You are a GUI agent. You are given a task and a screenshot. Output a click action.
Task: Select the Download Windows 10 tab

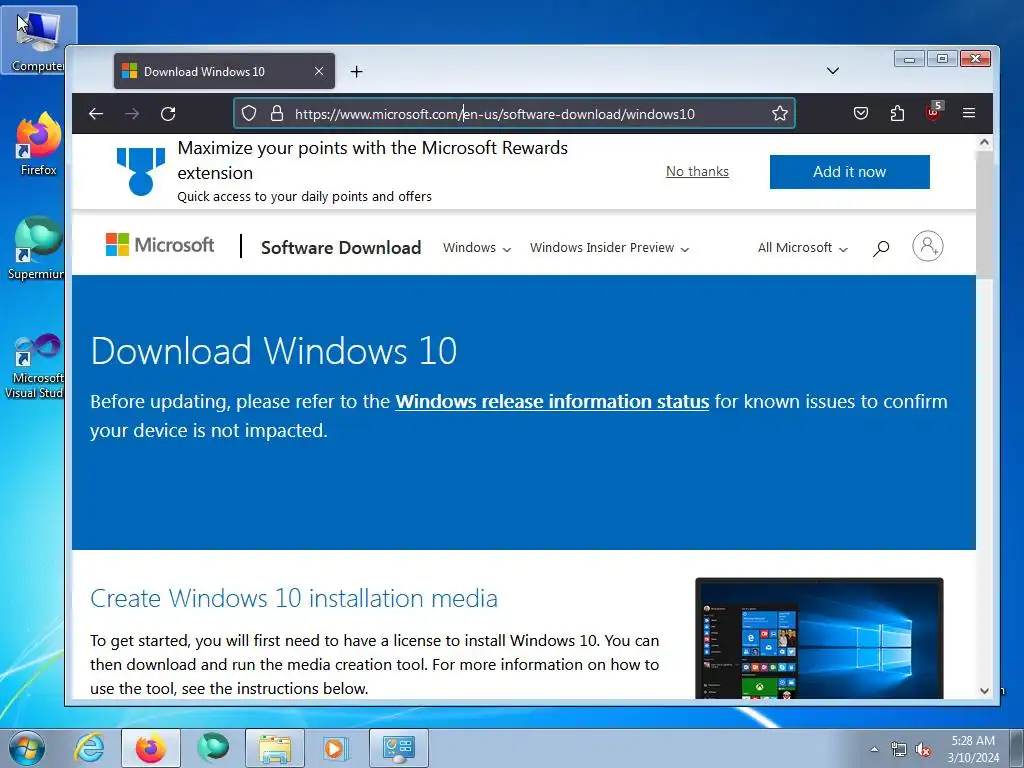coord(224,71)
